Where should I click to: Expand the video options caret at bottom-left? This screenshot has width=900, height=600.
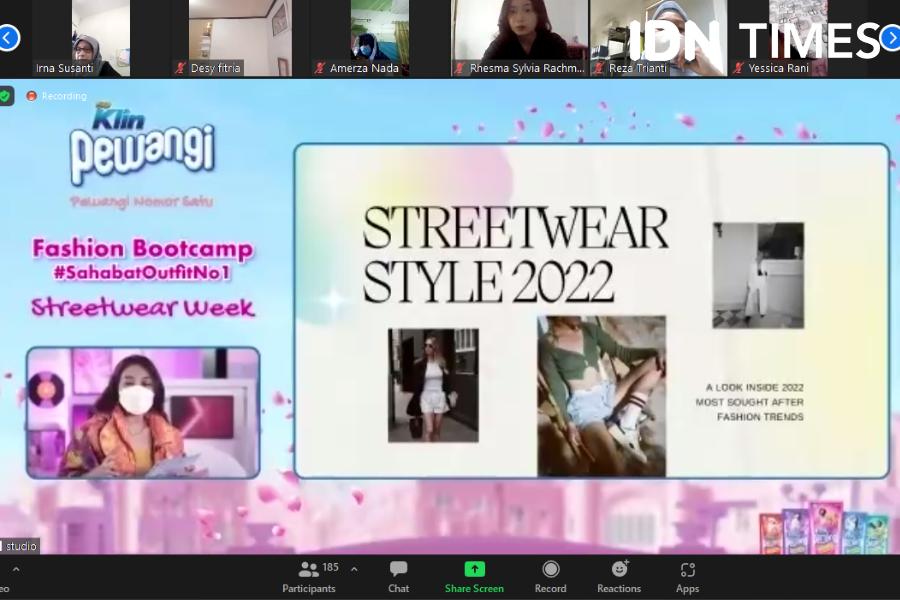click(x=16, y=570)
